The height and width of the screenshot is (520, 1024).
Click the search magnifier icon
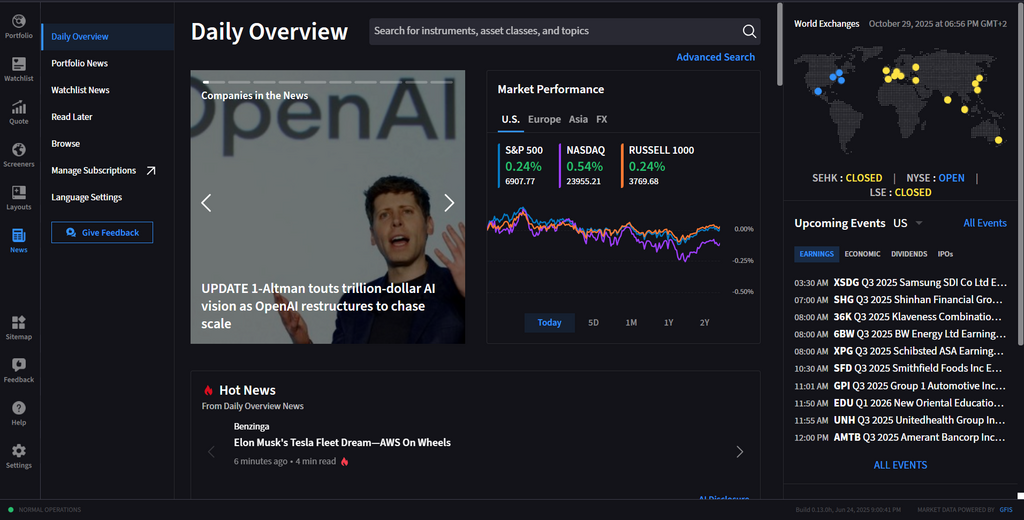coord(749,31)
